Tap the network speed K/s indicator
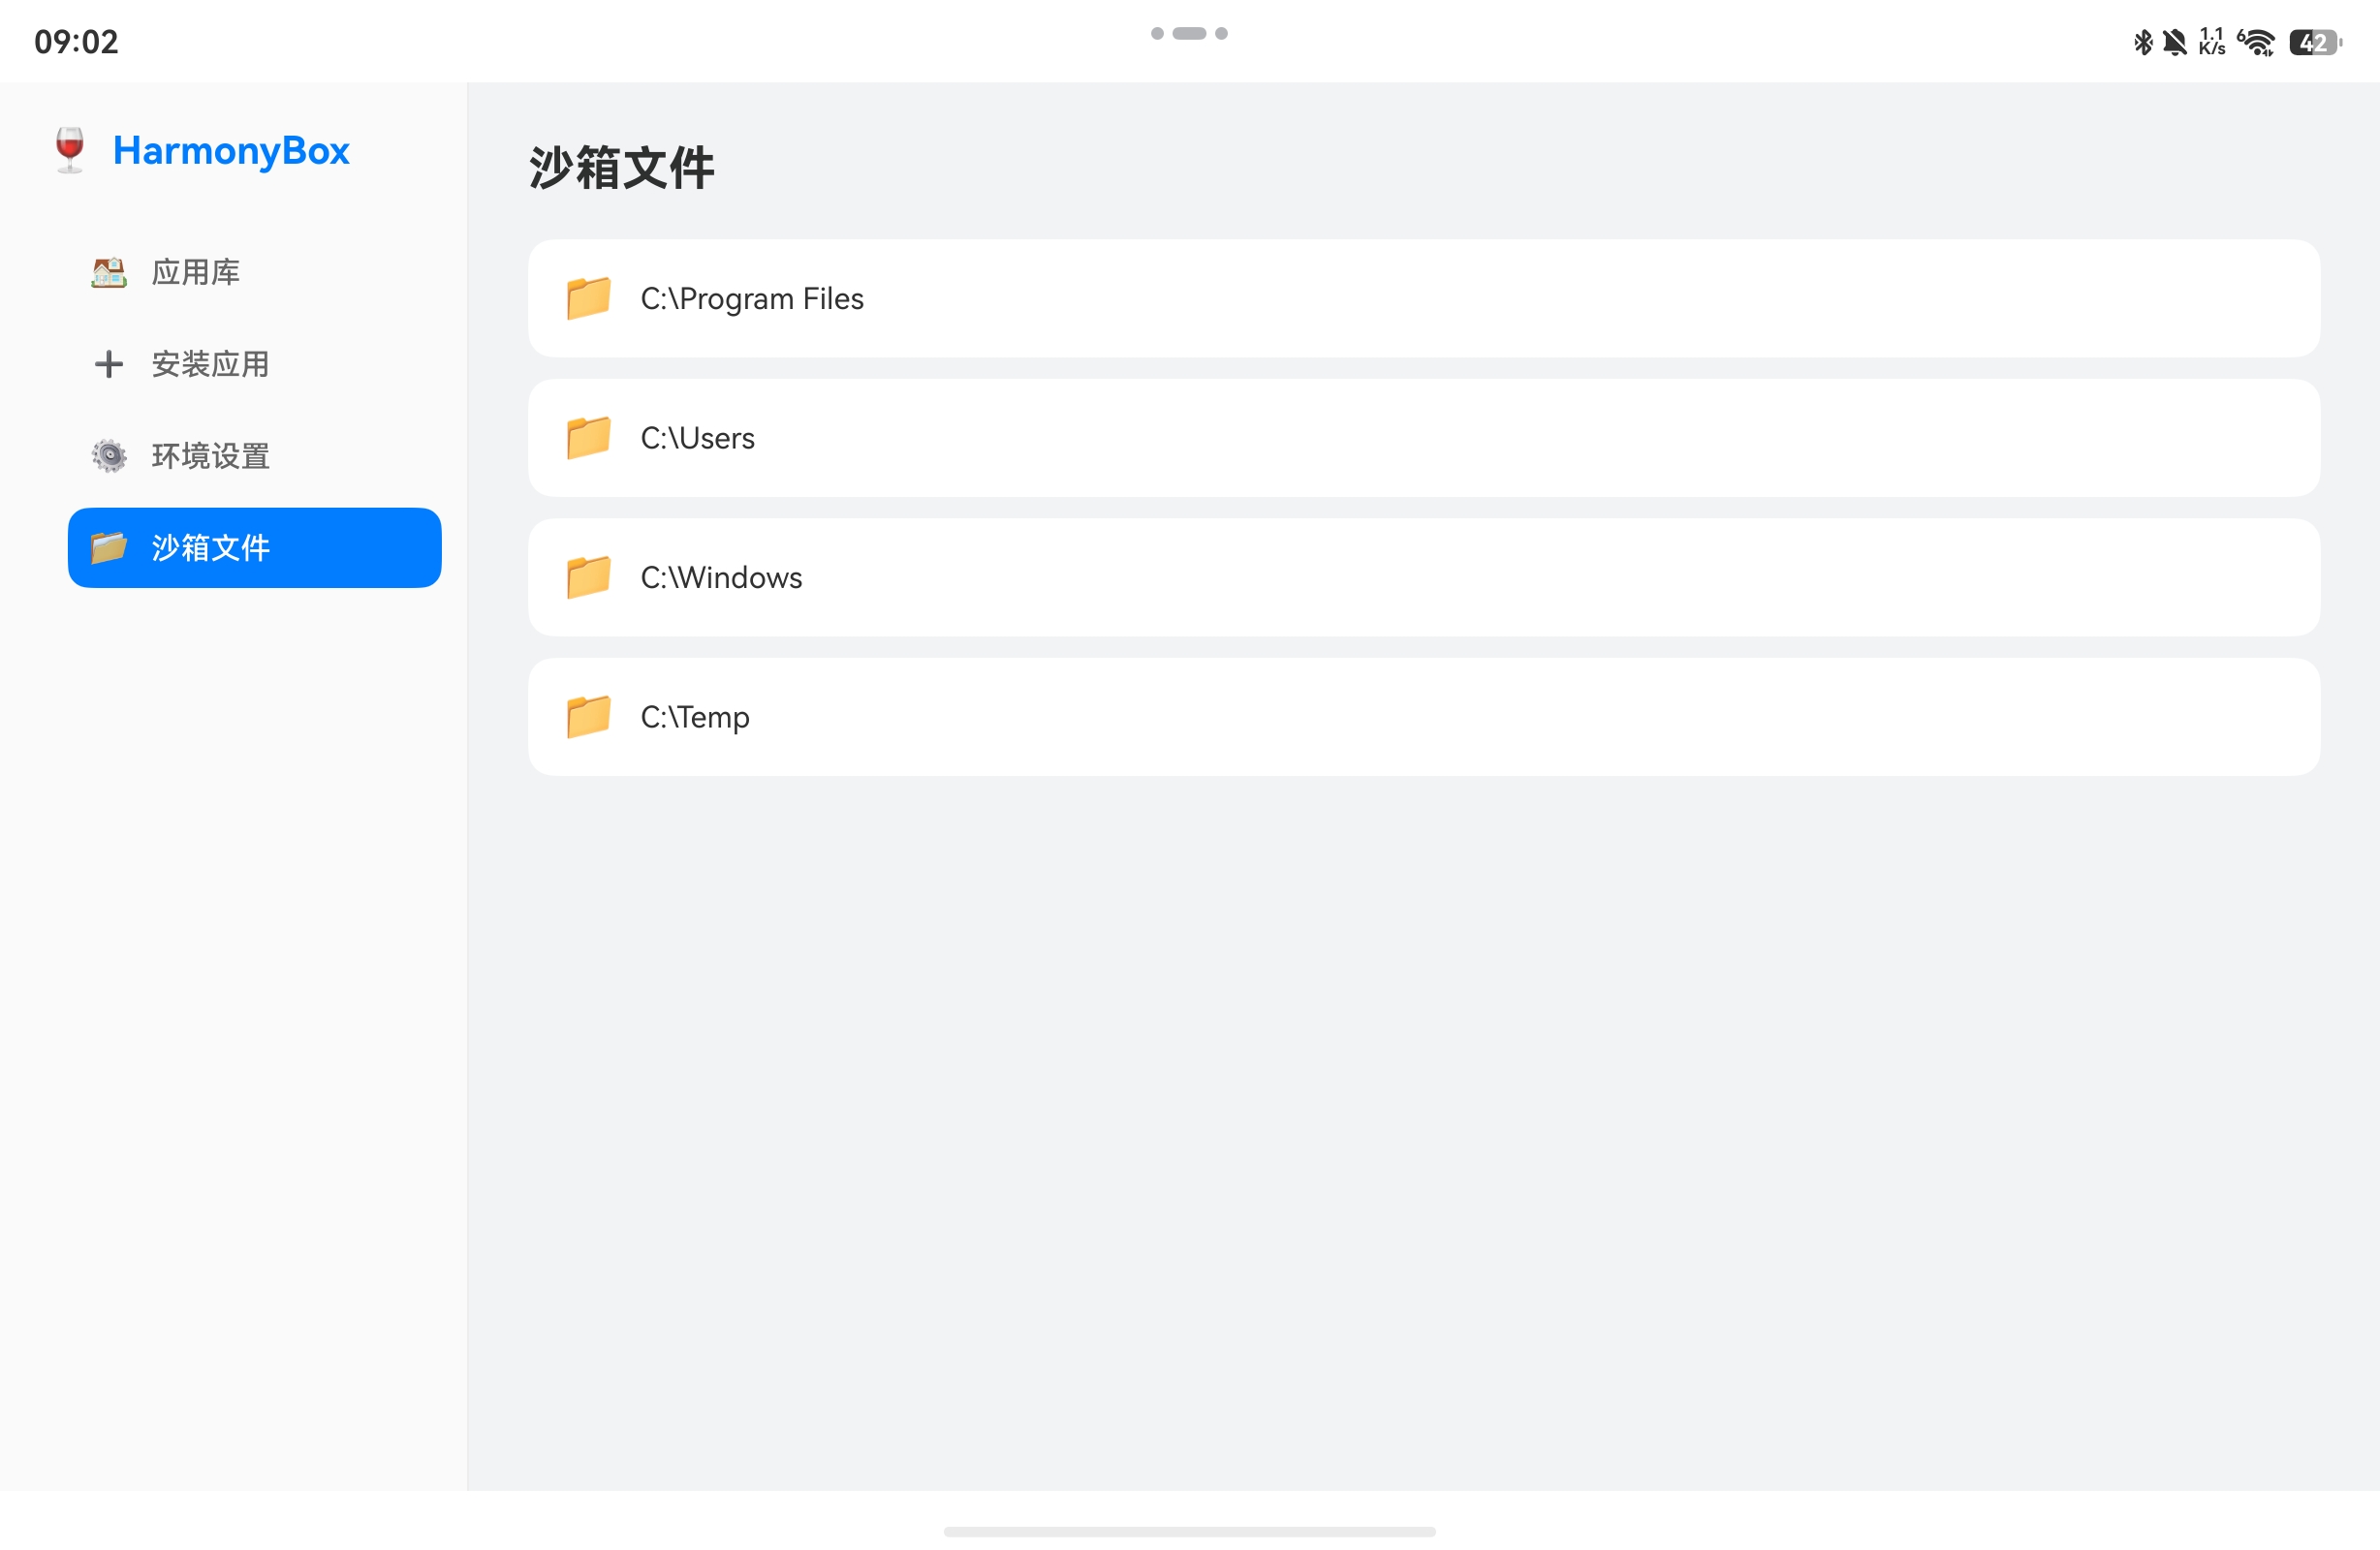Image resolution: width=2380 pixels, height=1550 pixels. [x=2212, y=42]
